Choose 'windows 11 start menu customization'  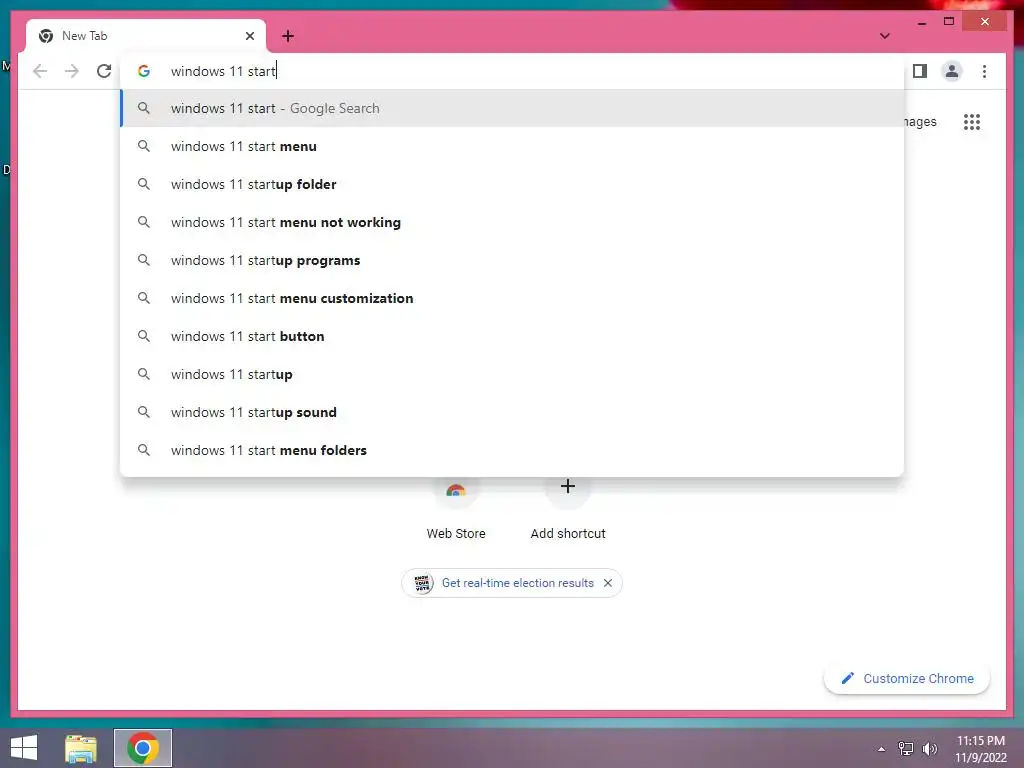pos(512,298)
